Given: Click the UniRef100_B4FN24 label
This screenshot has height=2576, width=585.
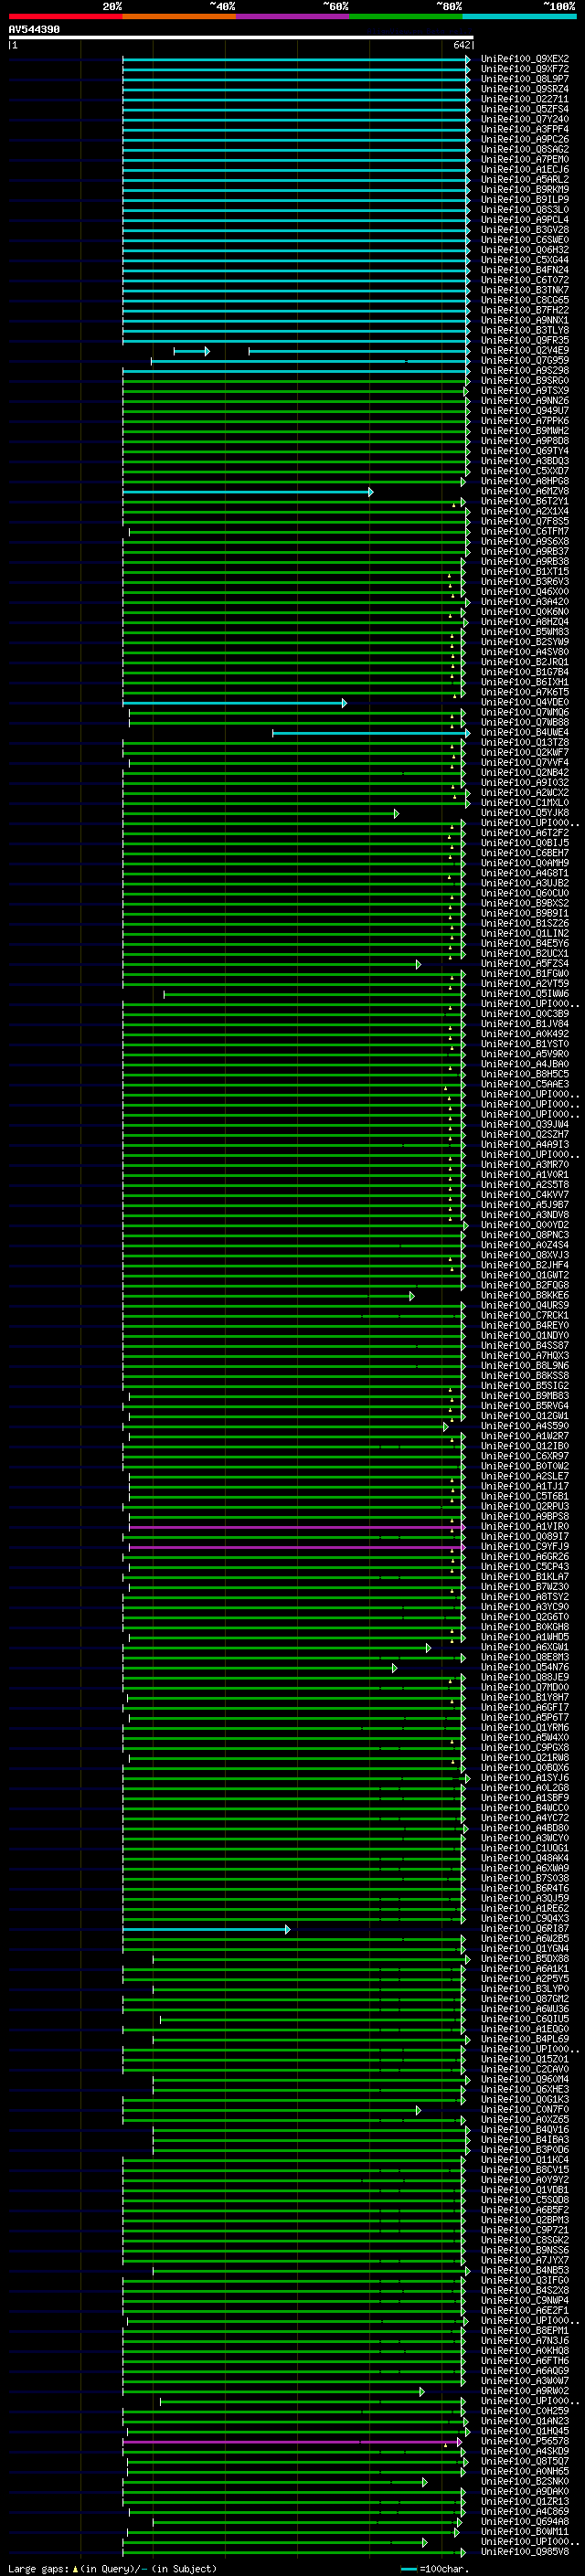Looking at the screenshot, I should 525,270.
